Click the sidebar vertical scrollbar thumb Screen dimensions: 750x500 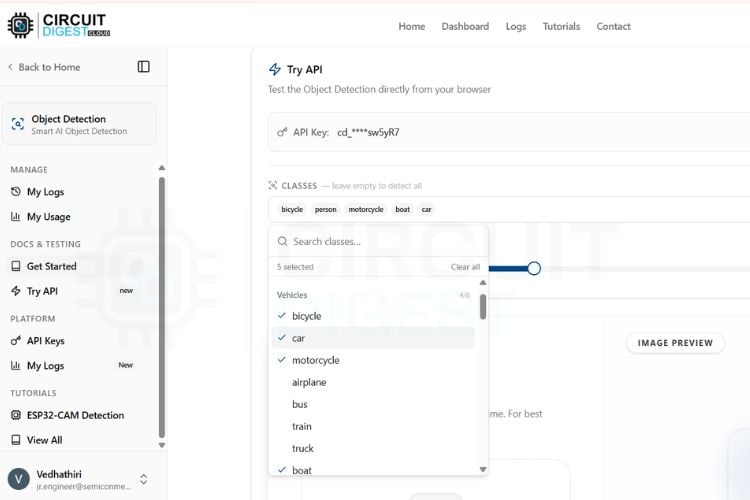162,308
